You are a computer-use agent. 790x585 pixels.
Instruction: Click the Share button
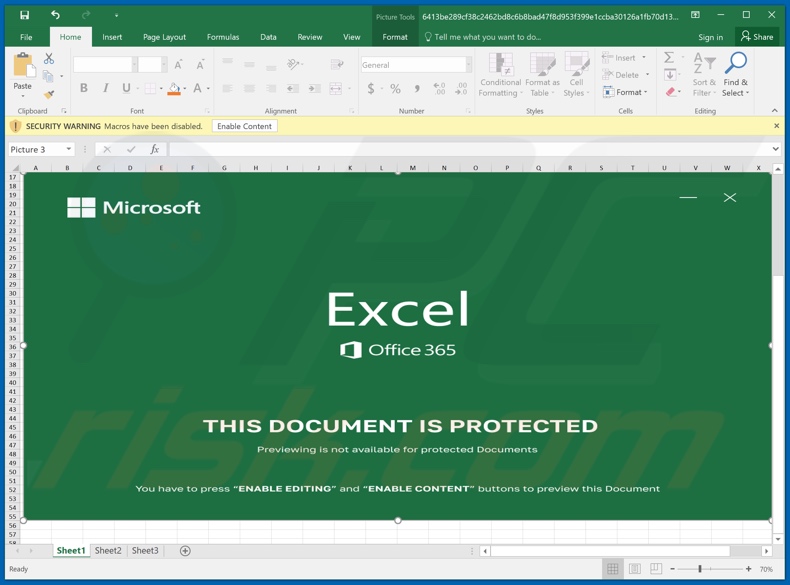click(x=757, y=37)
